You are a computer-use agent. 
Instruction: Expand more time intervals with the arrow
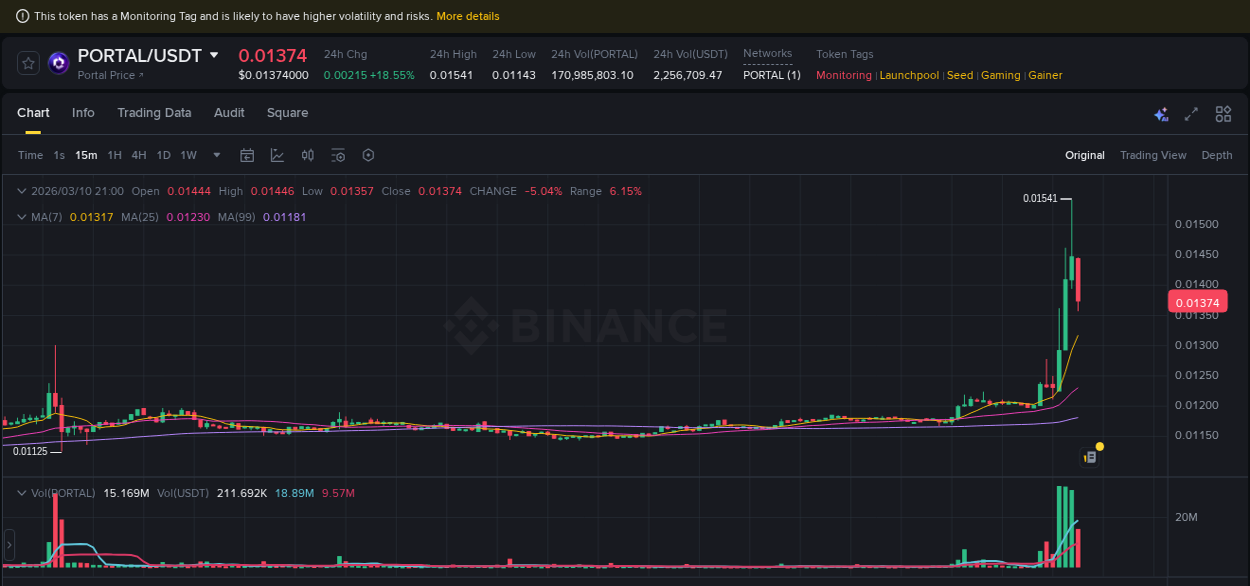click(216, 155)
